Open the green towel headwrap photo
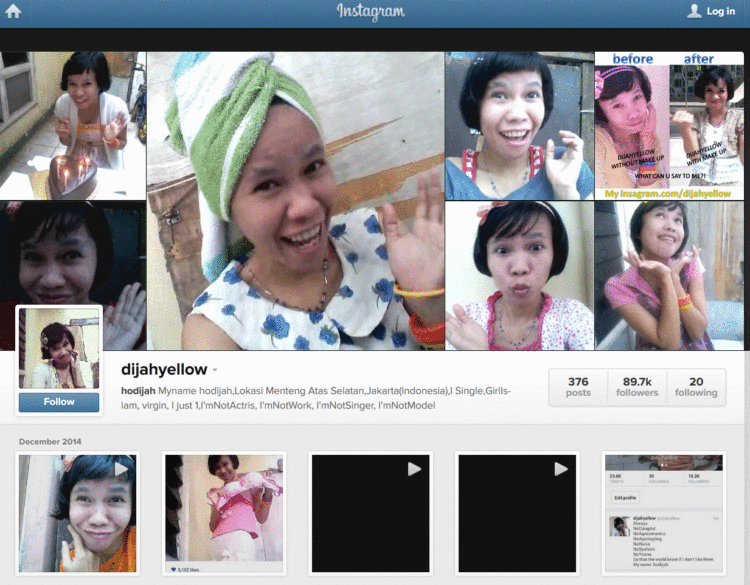750x585 pixels. pyautogui.click(x=296, y=201)
